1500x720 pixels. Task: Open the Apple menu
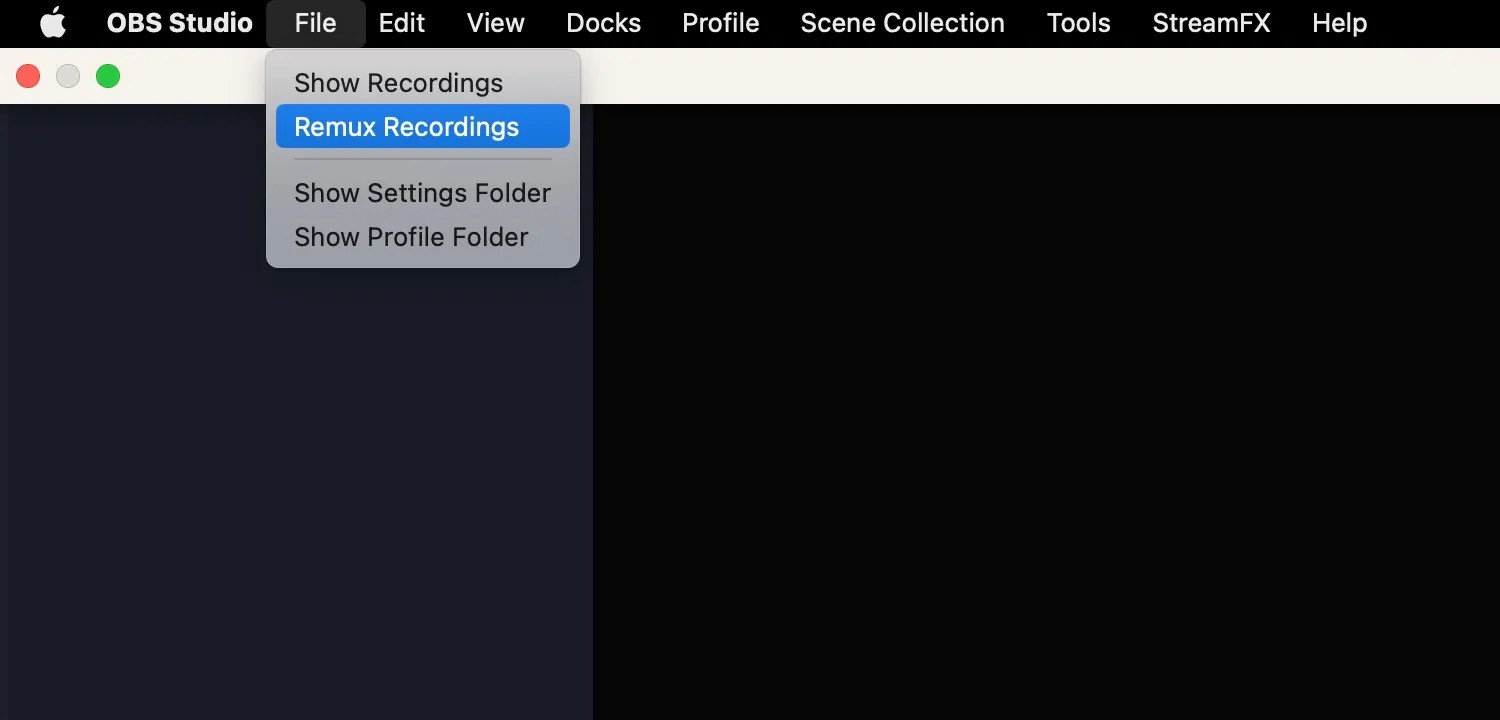coord(52,23)
